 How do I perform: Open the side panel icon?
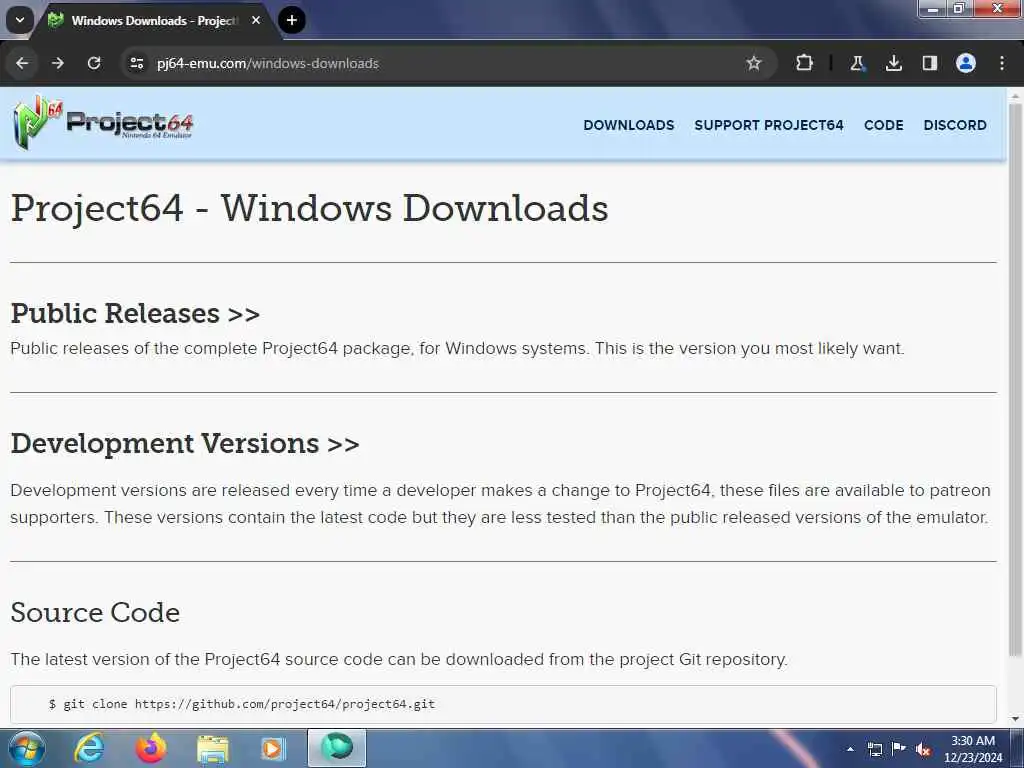point(929,63)
